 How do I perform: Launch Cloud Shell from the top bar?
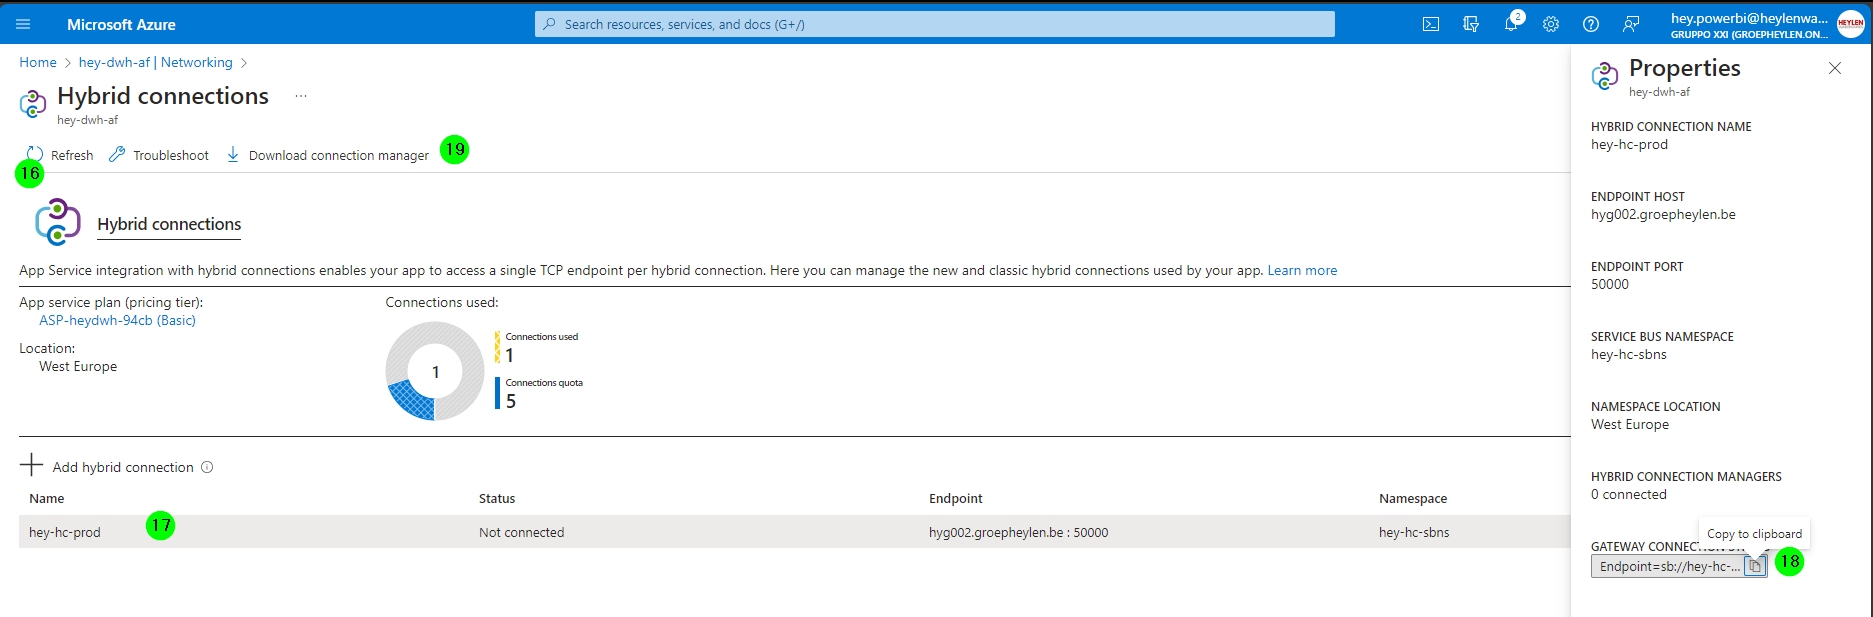(1431, 24)
